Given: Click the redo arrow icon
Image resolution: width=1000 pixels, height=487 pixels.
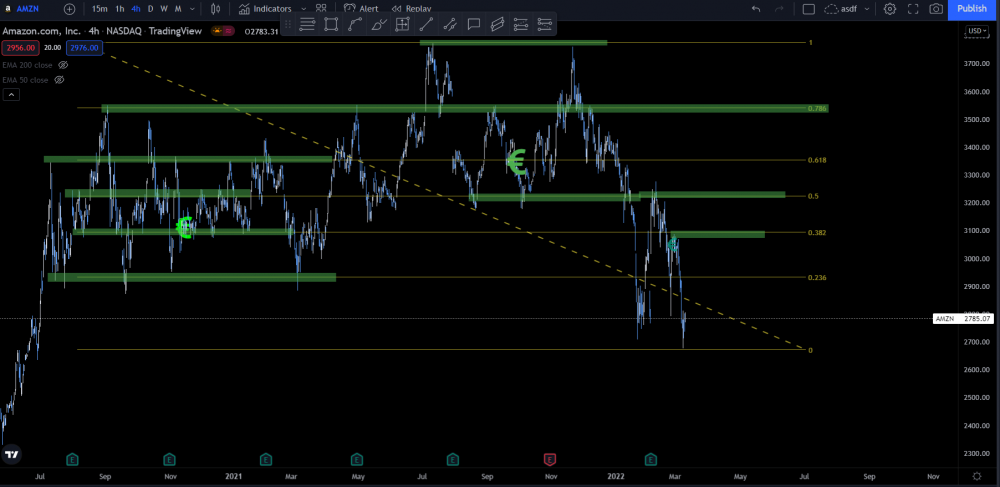Looking at the screenshot, I should click(x=779, y=9).
